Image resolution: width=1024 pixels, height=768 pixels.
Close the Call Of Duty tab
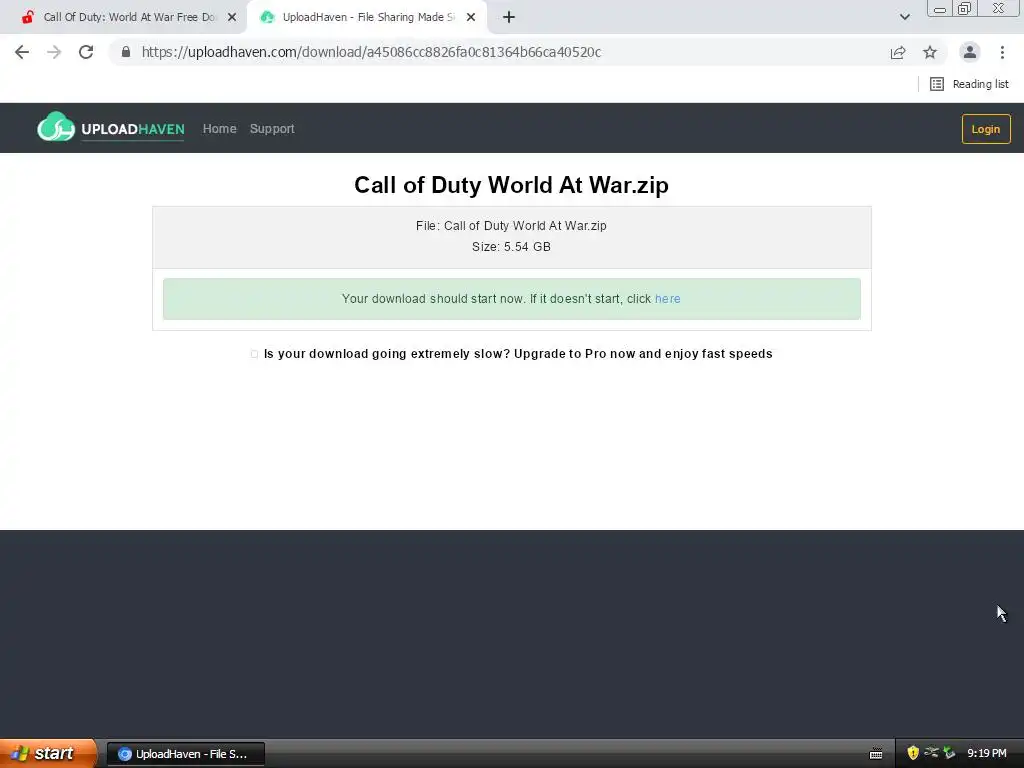(x=232, y=17)
